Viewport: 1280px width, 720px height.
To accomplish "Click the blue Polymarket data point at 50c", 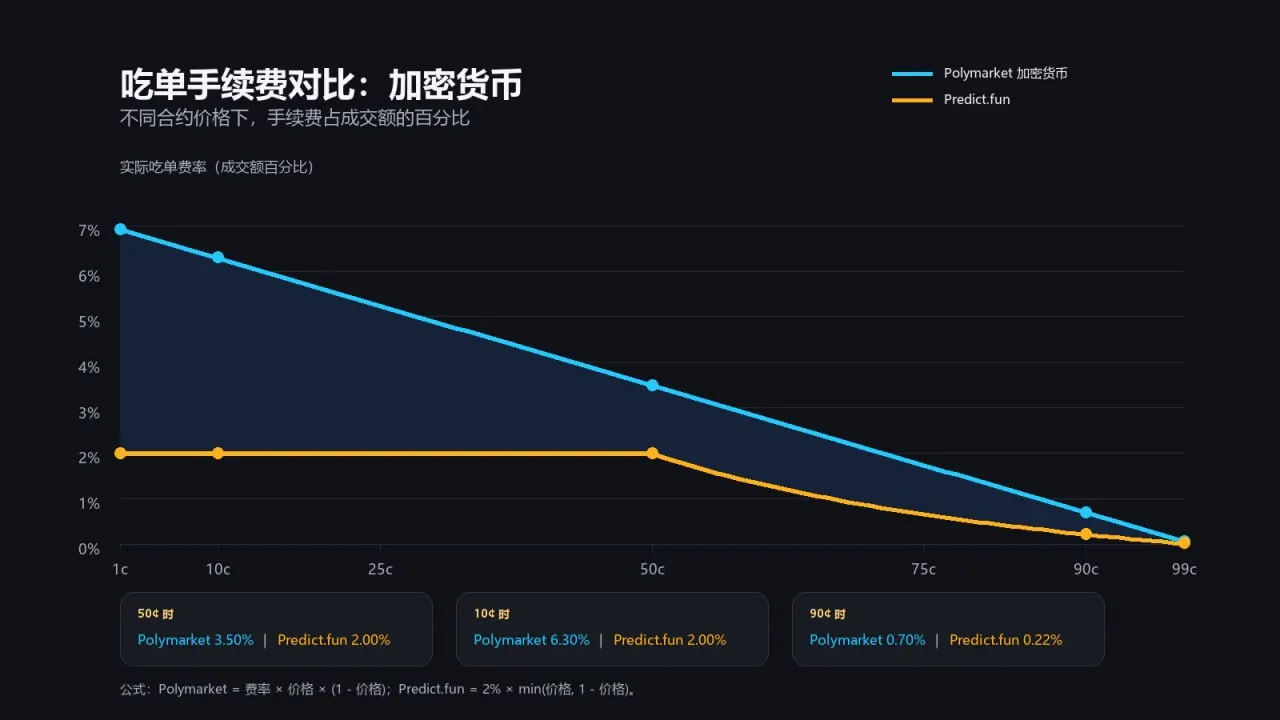I will click(x=652, y=385).
